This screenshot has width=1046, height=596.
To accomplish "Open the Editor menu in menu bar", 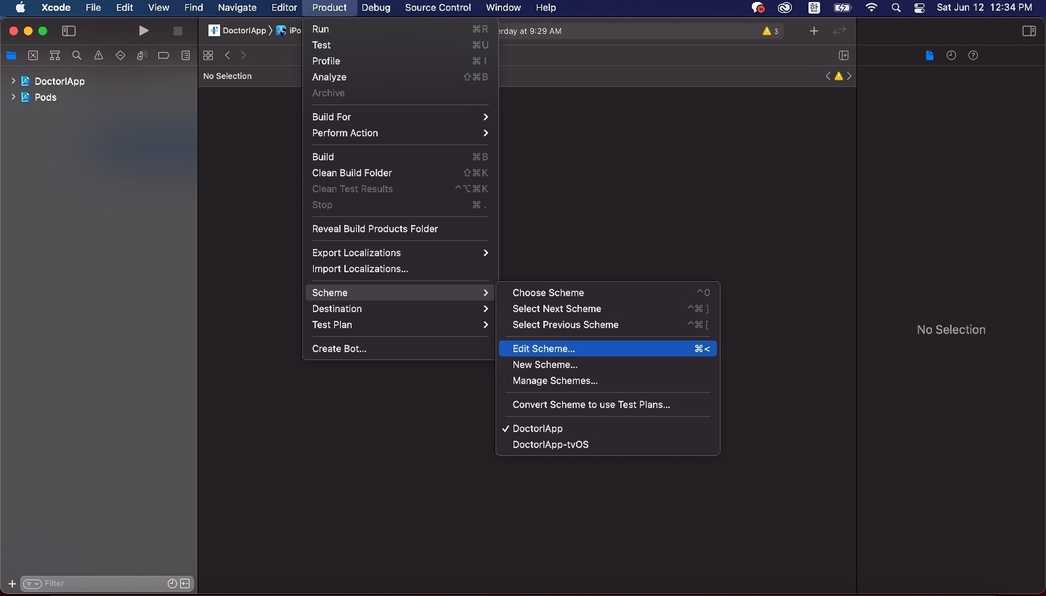I will (284, 7).
